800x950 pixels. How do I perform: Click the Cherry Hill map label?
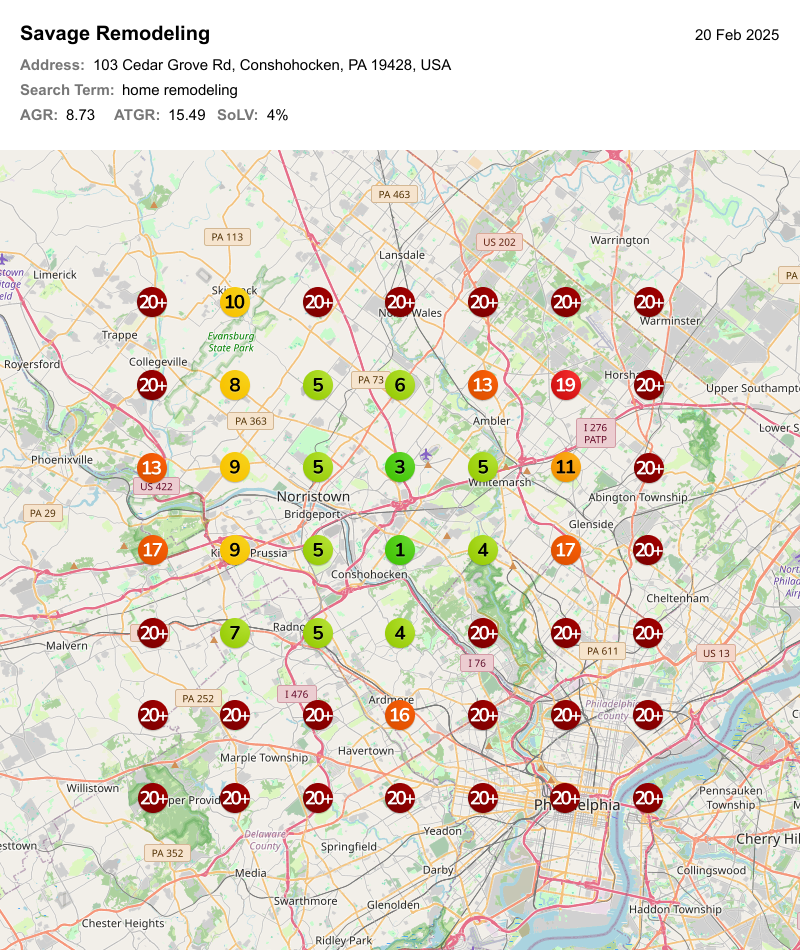click(767, 839)
